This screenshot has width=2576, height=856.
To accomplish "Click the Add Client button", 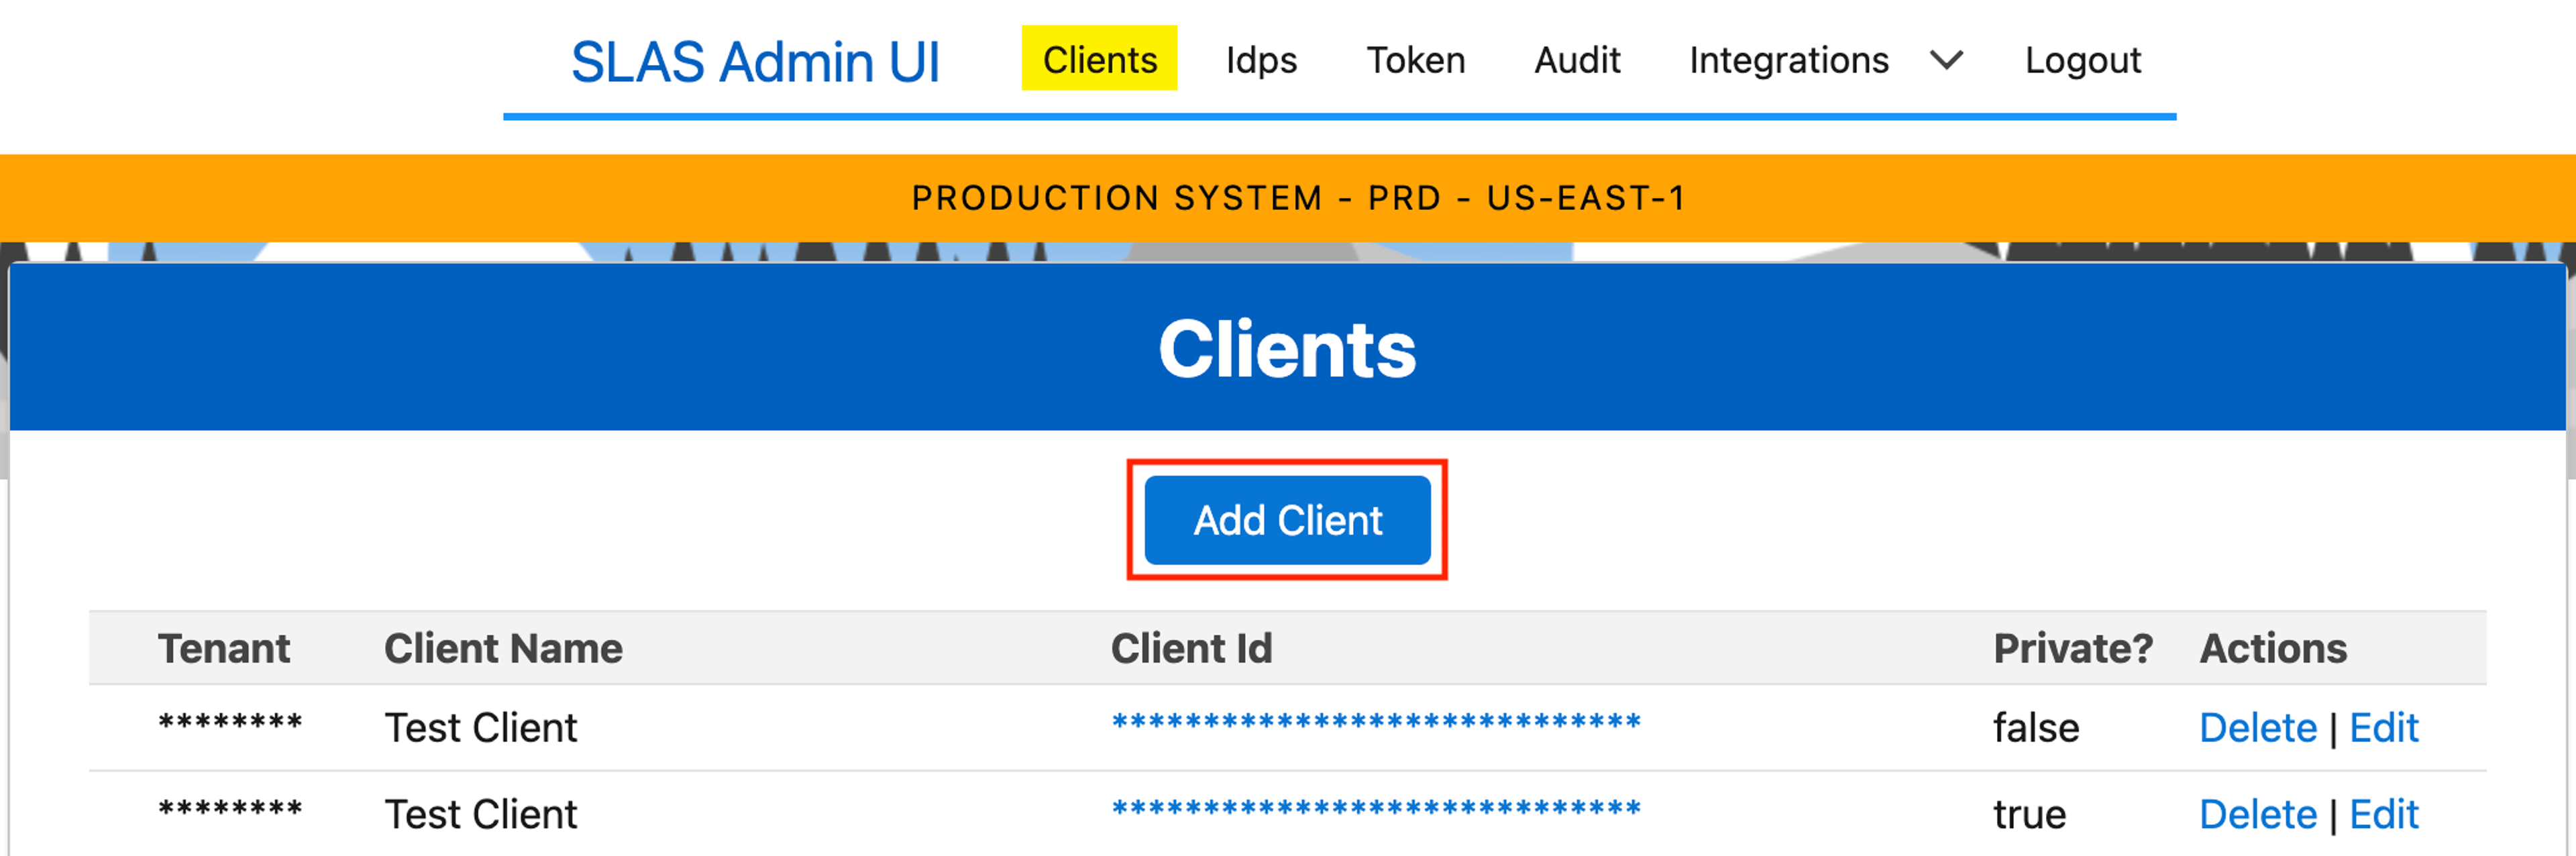I will [1287, 520].
